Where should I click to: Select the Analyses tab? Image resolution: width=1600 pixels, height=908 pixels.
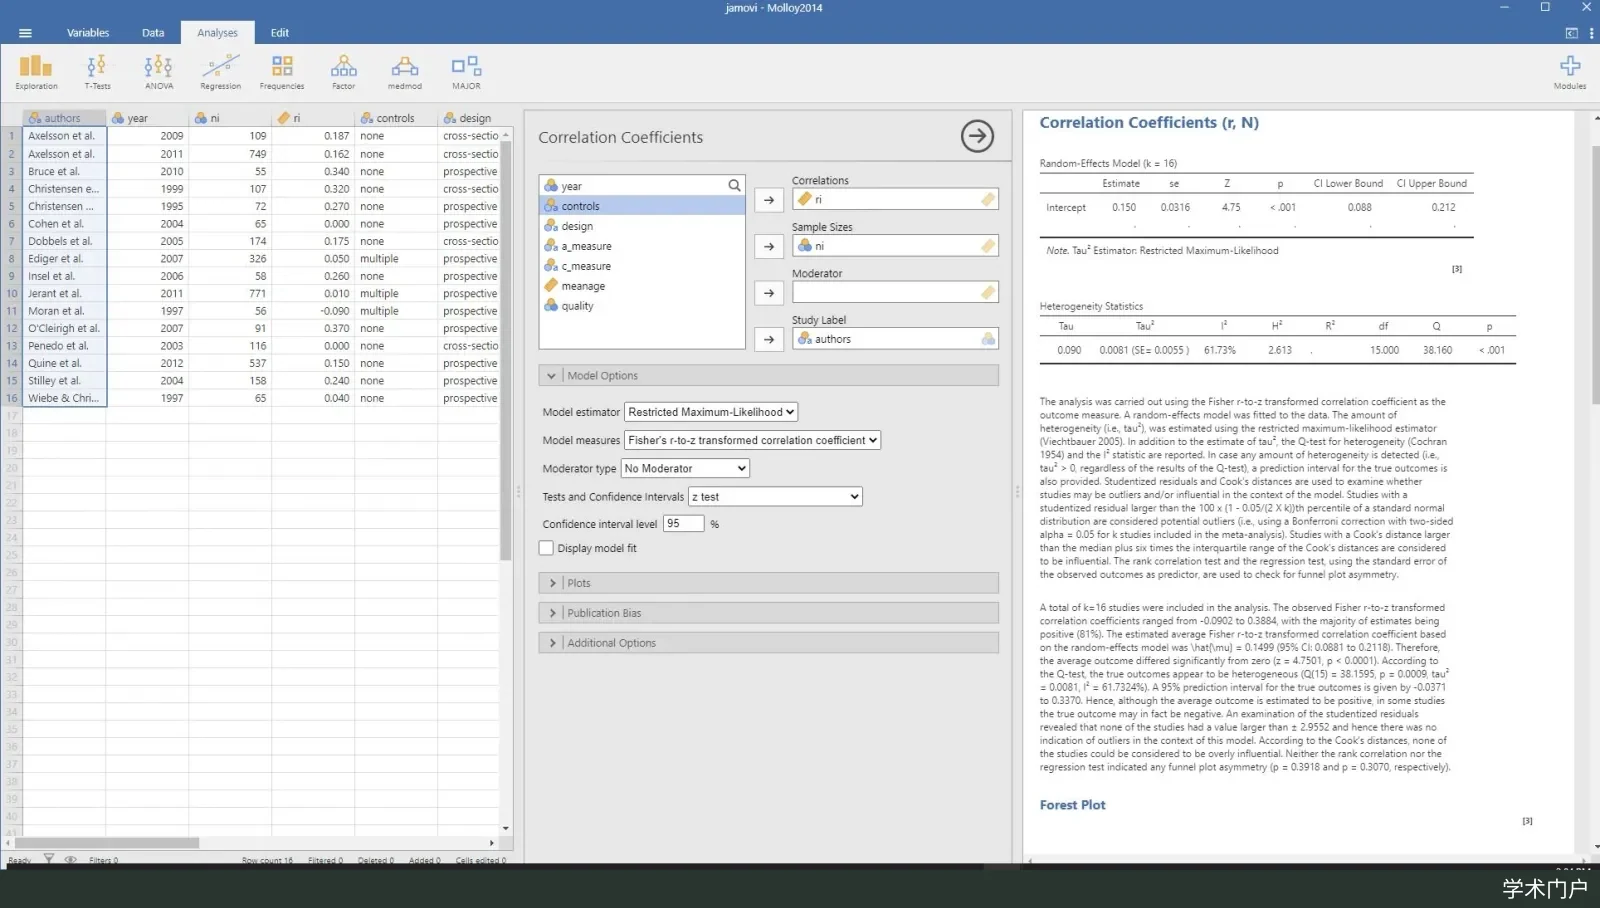pos(217,33)
